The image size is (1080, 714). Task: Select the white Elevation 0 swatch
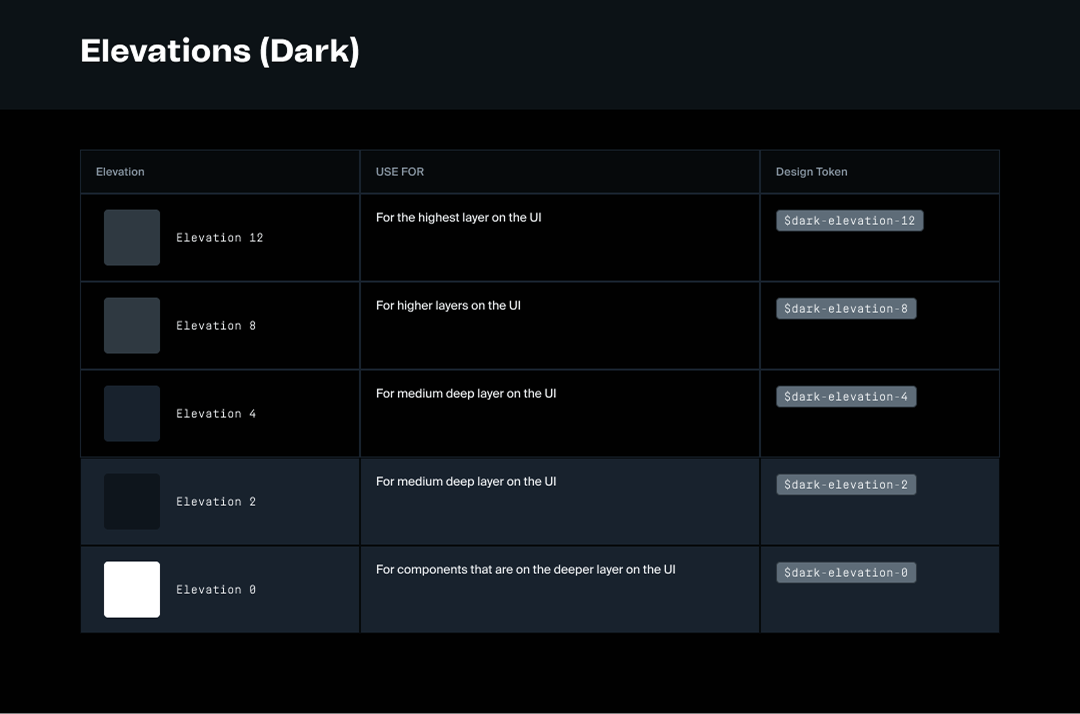tap(132, 590)
